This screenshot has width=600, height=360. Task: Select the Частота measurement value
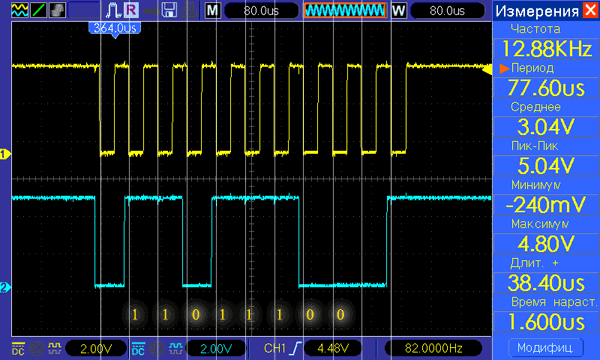[546, 49]
